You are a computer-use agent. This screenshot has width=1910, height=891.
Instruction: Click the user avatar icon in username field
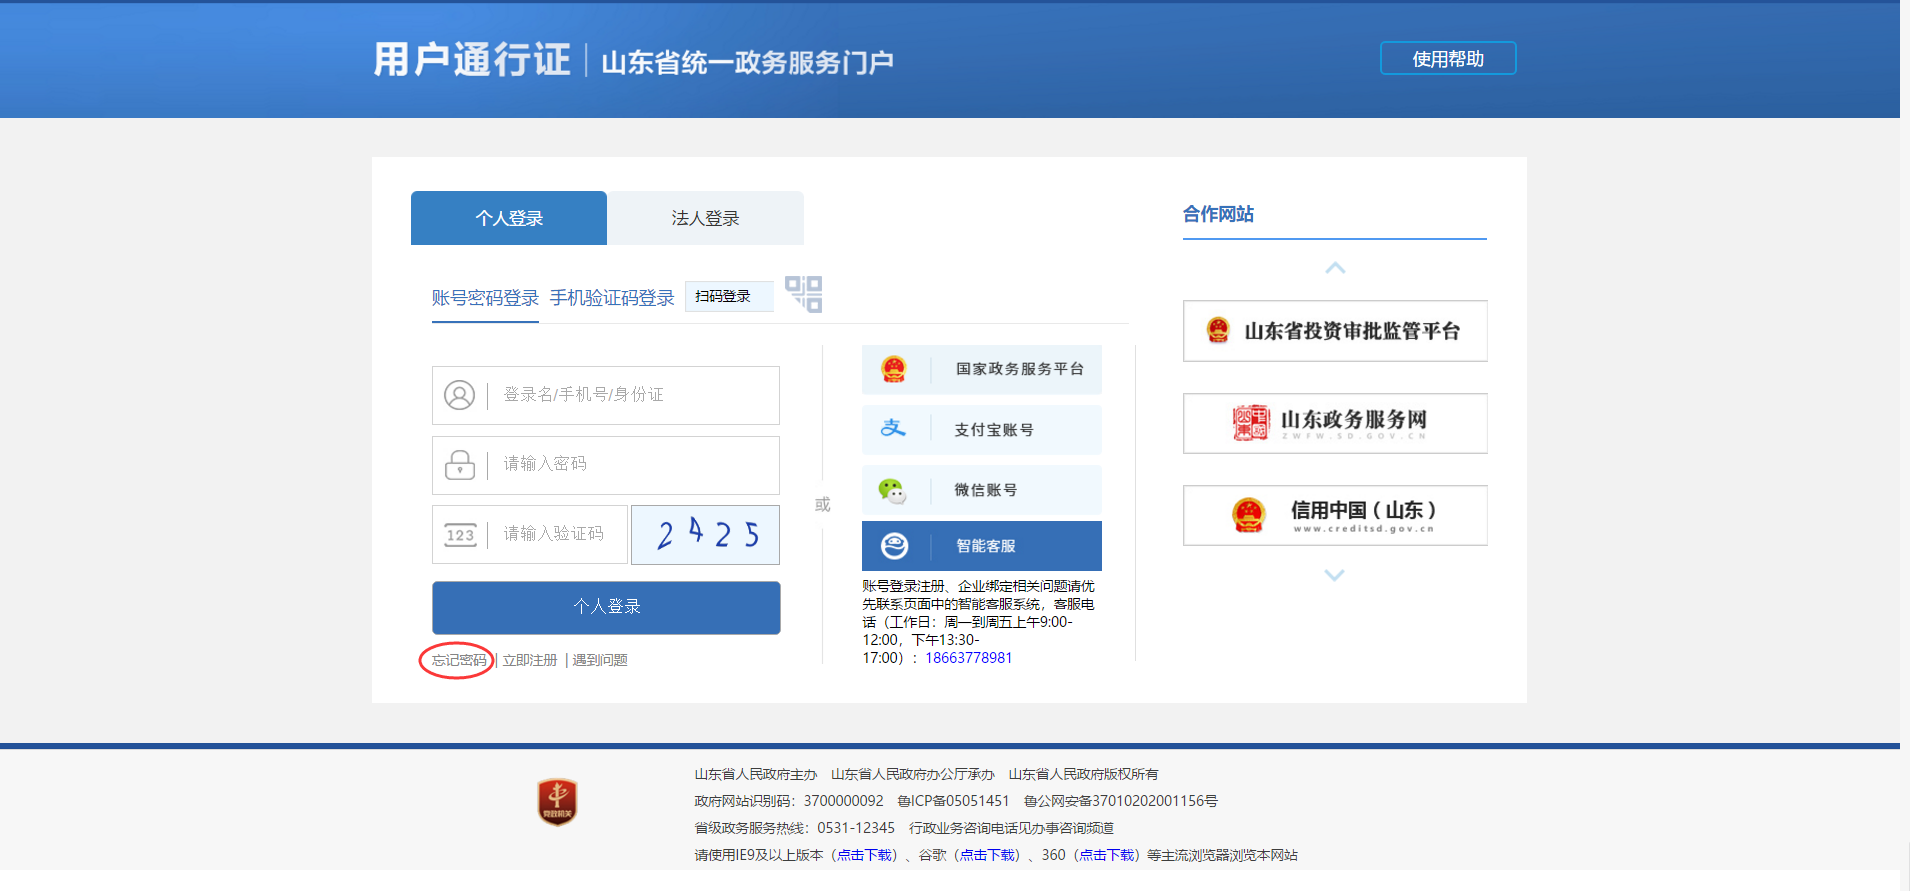pos(460,395)
